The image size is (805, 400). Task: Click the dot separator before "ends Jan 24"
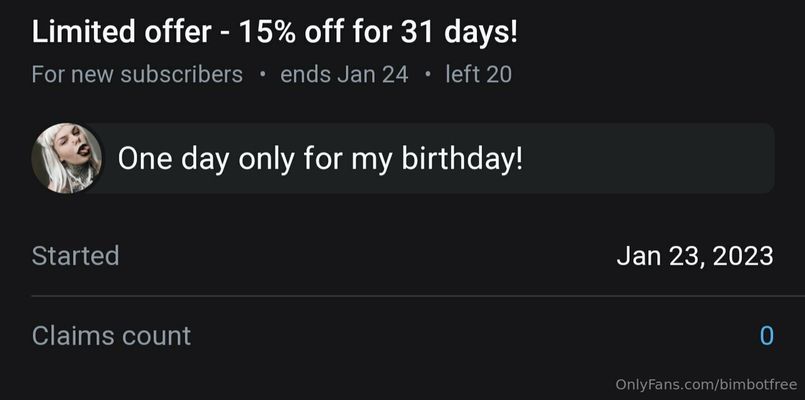click(x=262, y=75)
